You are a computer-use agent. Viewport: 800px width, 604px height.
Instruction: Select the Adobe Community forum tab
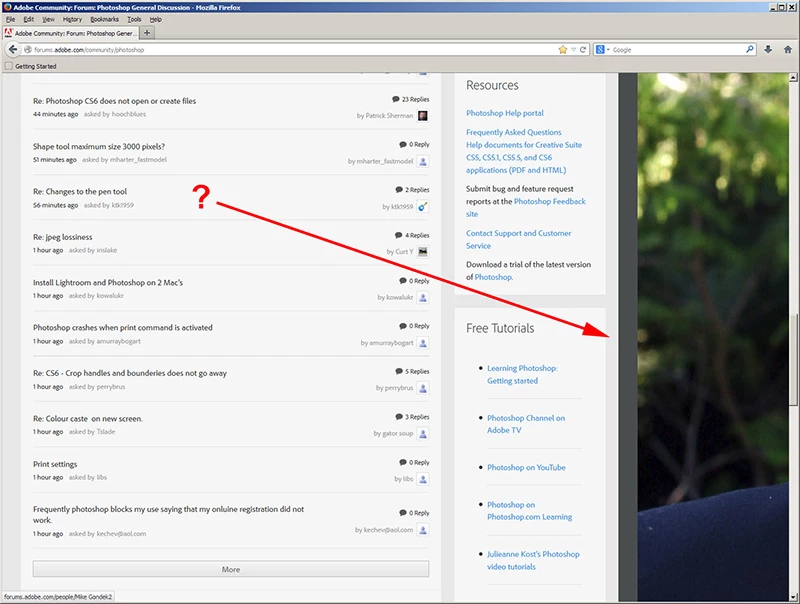pyautogui.click(x=70, y=33)
